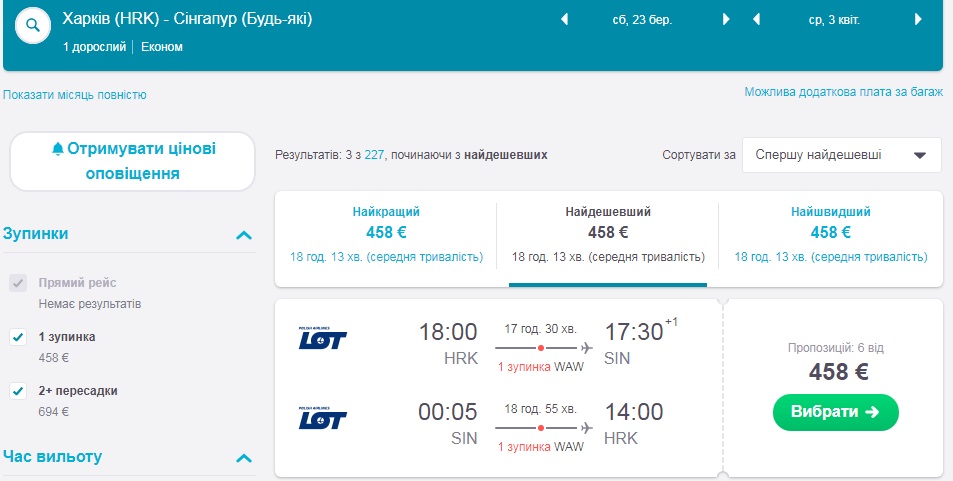Image resolution: width=953 pixels, height=481 pixels.
Task: Uncheck the 1 зупинка filter
Action: 17,337
